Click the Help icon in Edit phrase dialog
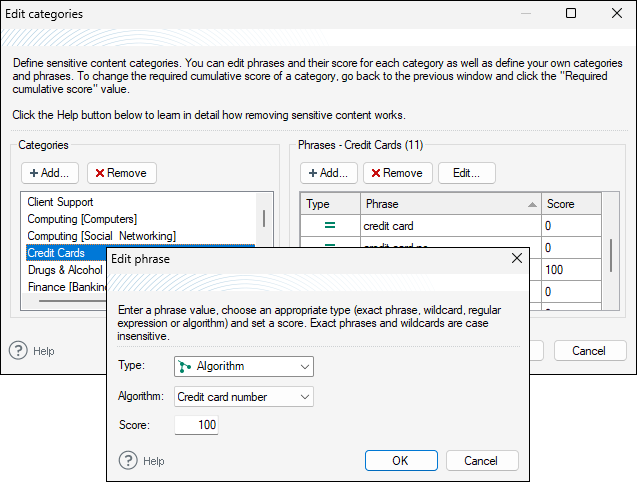This screenshot has height=484, width=637. click(x=128, y=461)
